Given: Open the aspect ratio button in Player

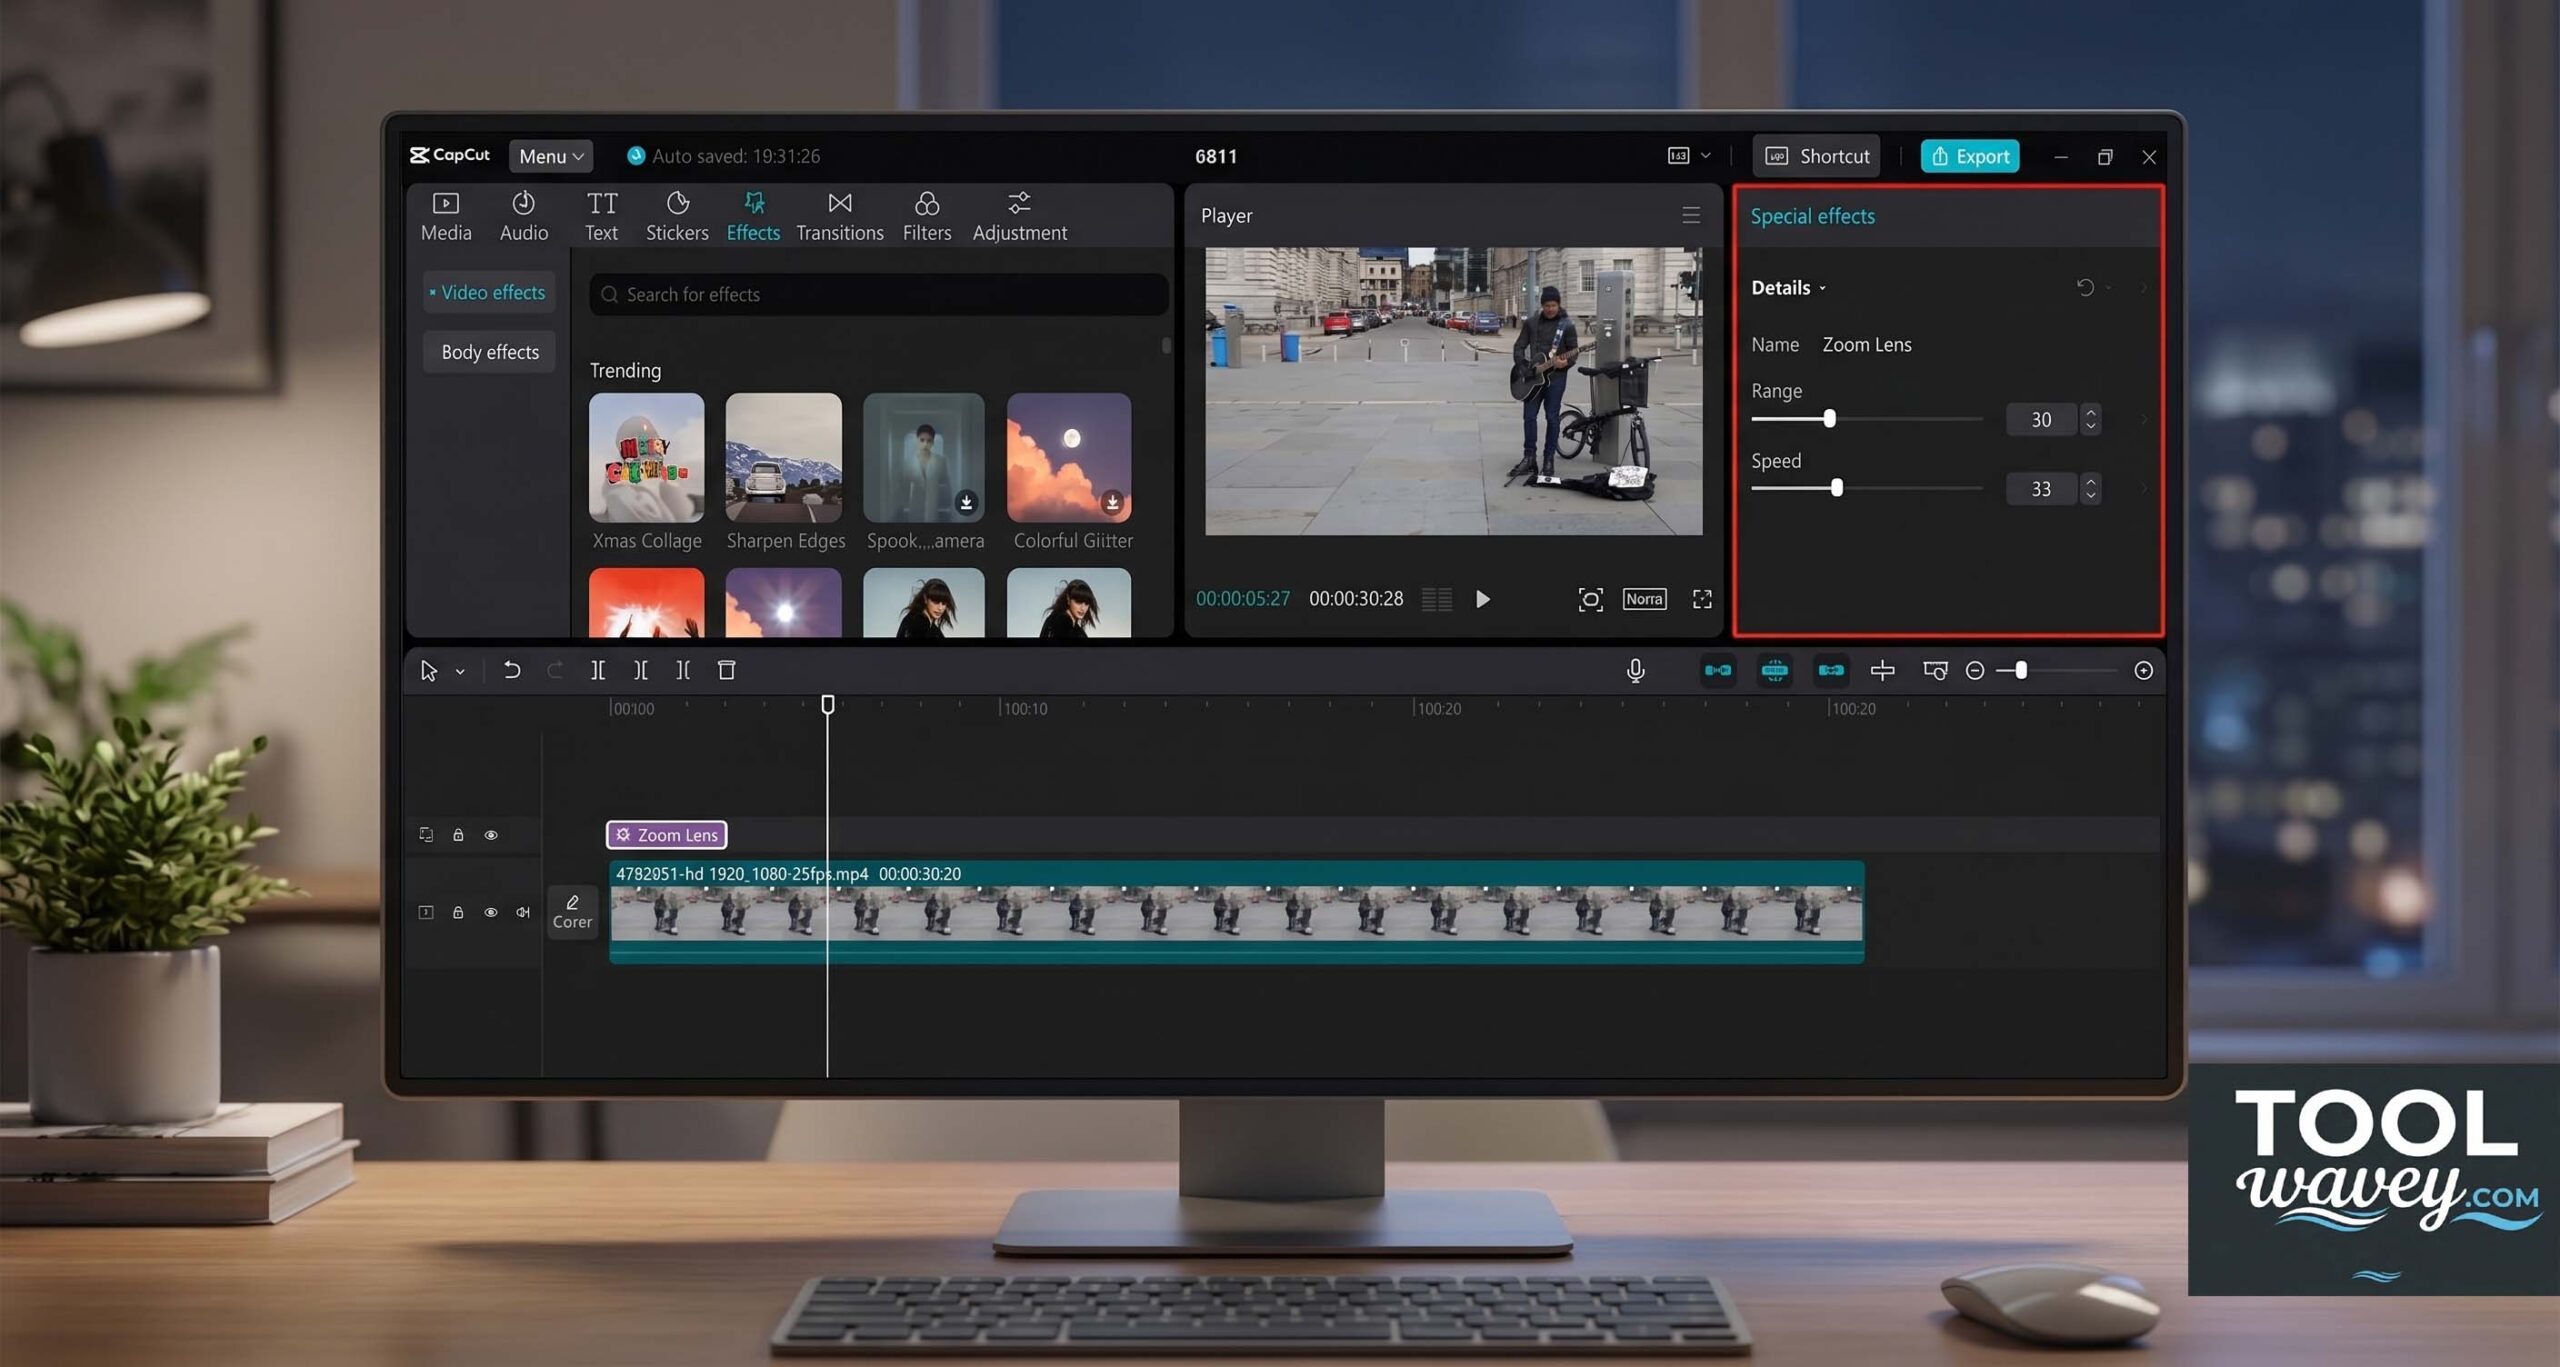Looking at the screenshot, I should point(1644,599).
